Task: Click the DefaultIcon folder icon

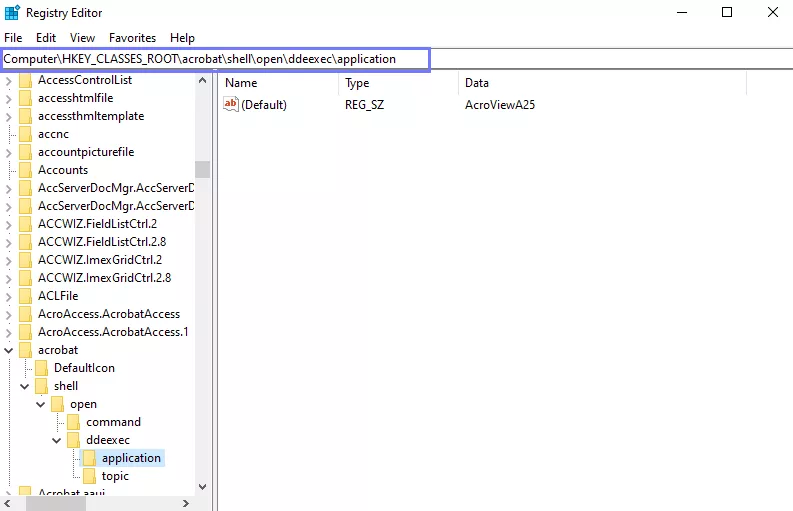Action: click(41, 368)
